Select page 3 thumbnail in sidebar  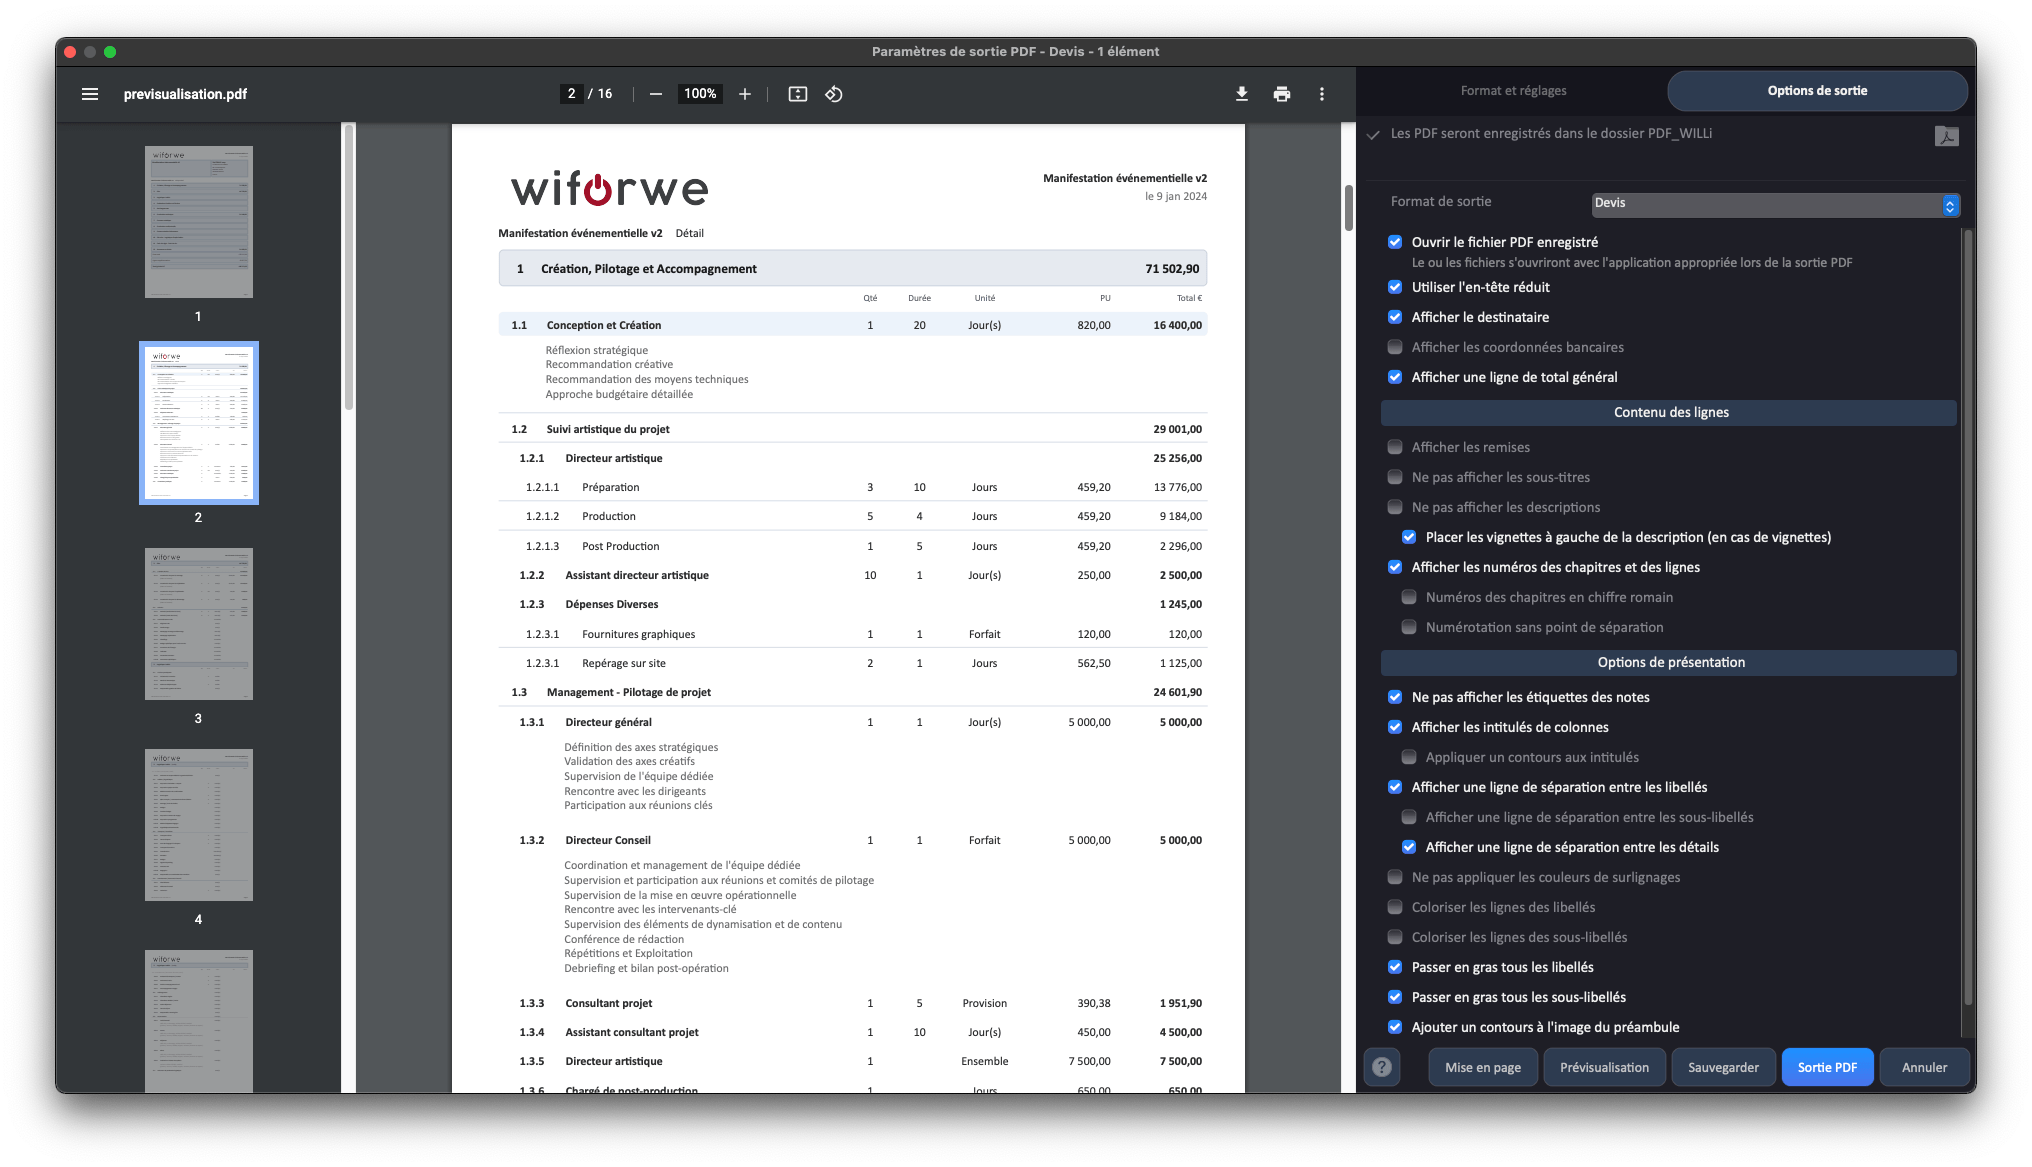point(198,624)
